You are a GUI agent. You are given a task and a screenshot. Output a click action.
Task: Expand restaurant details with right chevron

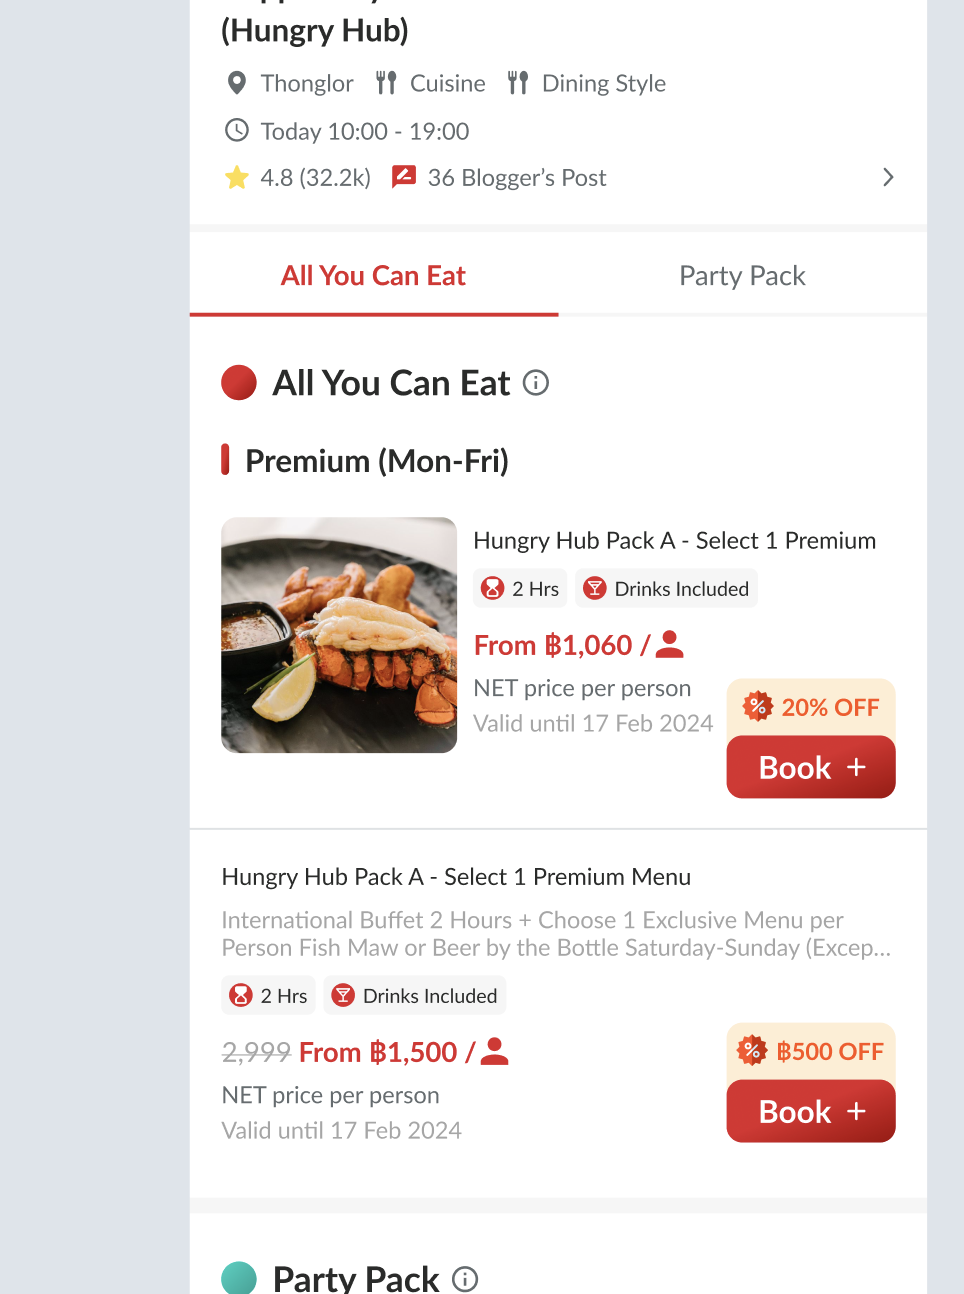888,178
